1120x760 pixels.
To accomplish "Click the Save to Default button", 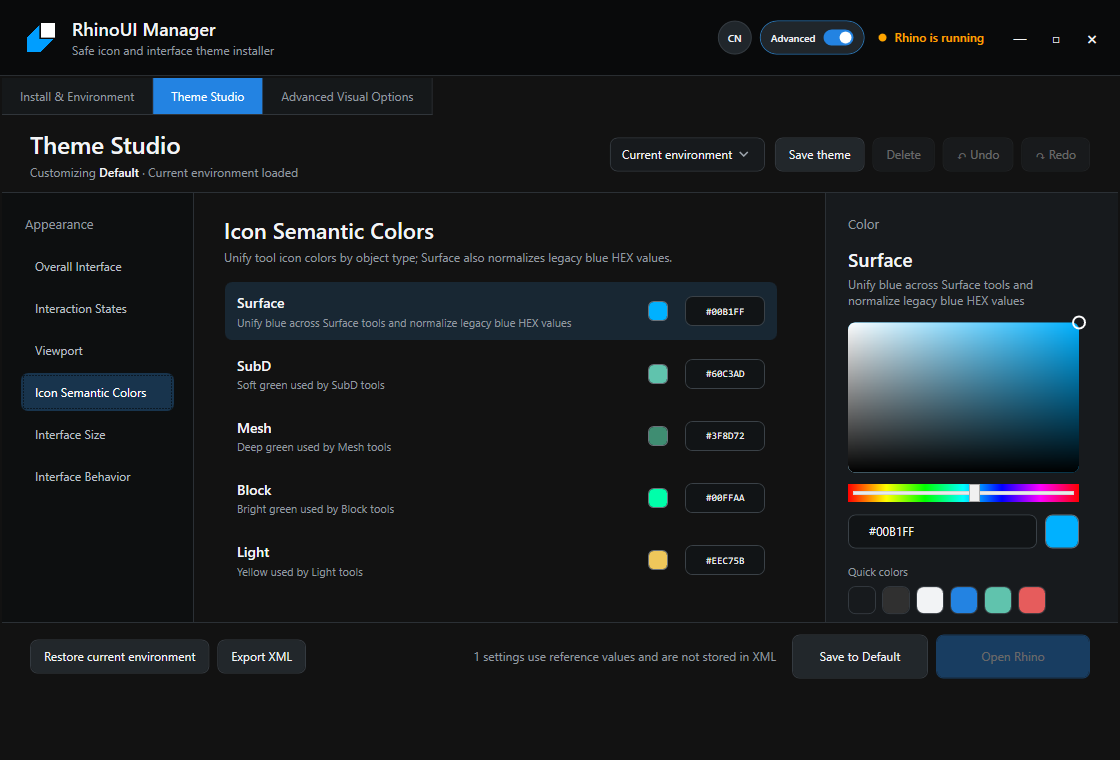I will [859, 656].
